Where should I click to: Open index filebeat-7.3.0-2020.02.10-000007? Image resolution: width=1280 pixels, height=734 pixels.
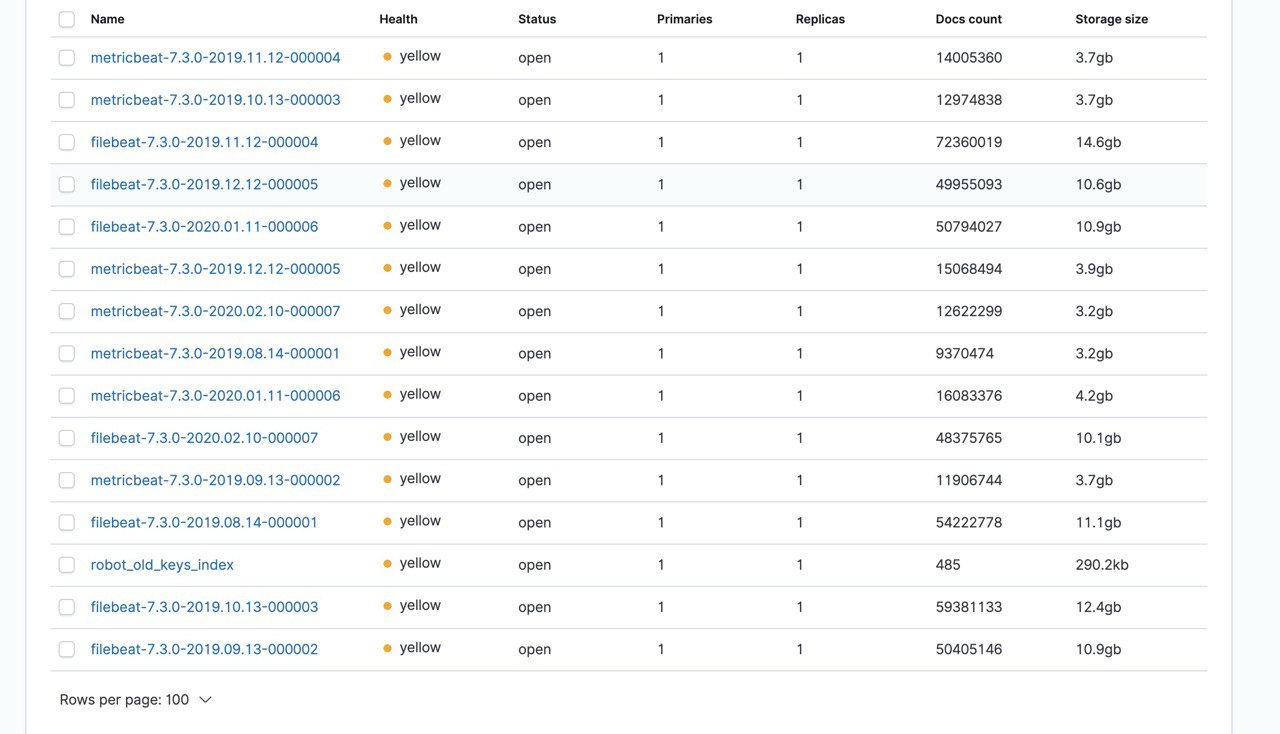point(204,438)
